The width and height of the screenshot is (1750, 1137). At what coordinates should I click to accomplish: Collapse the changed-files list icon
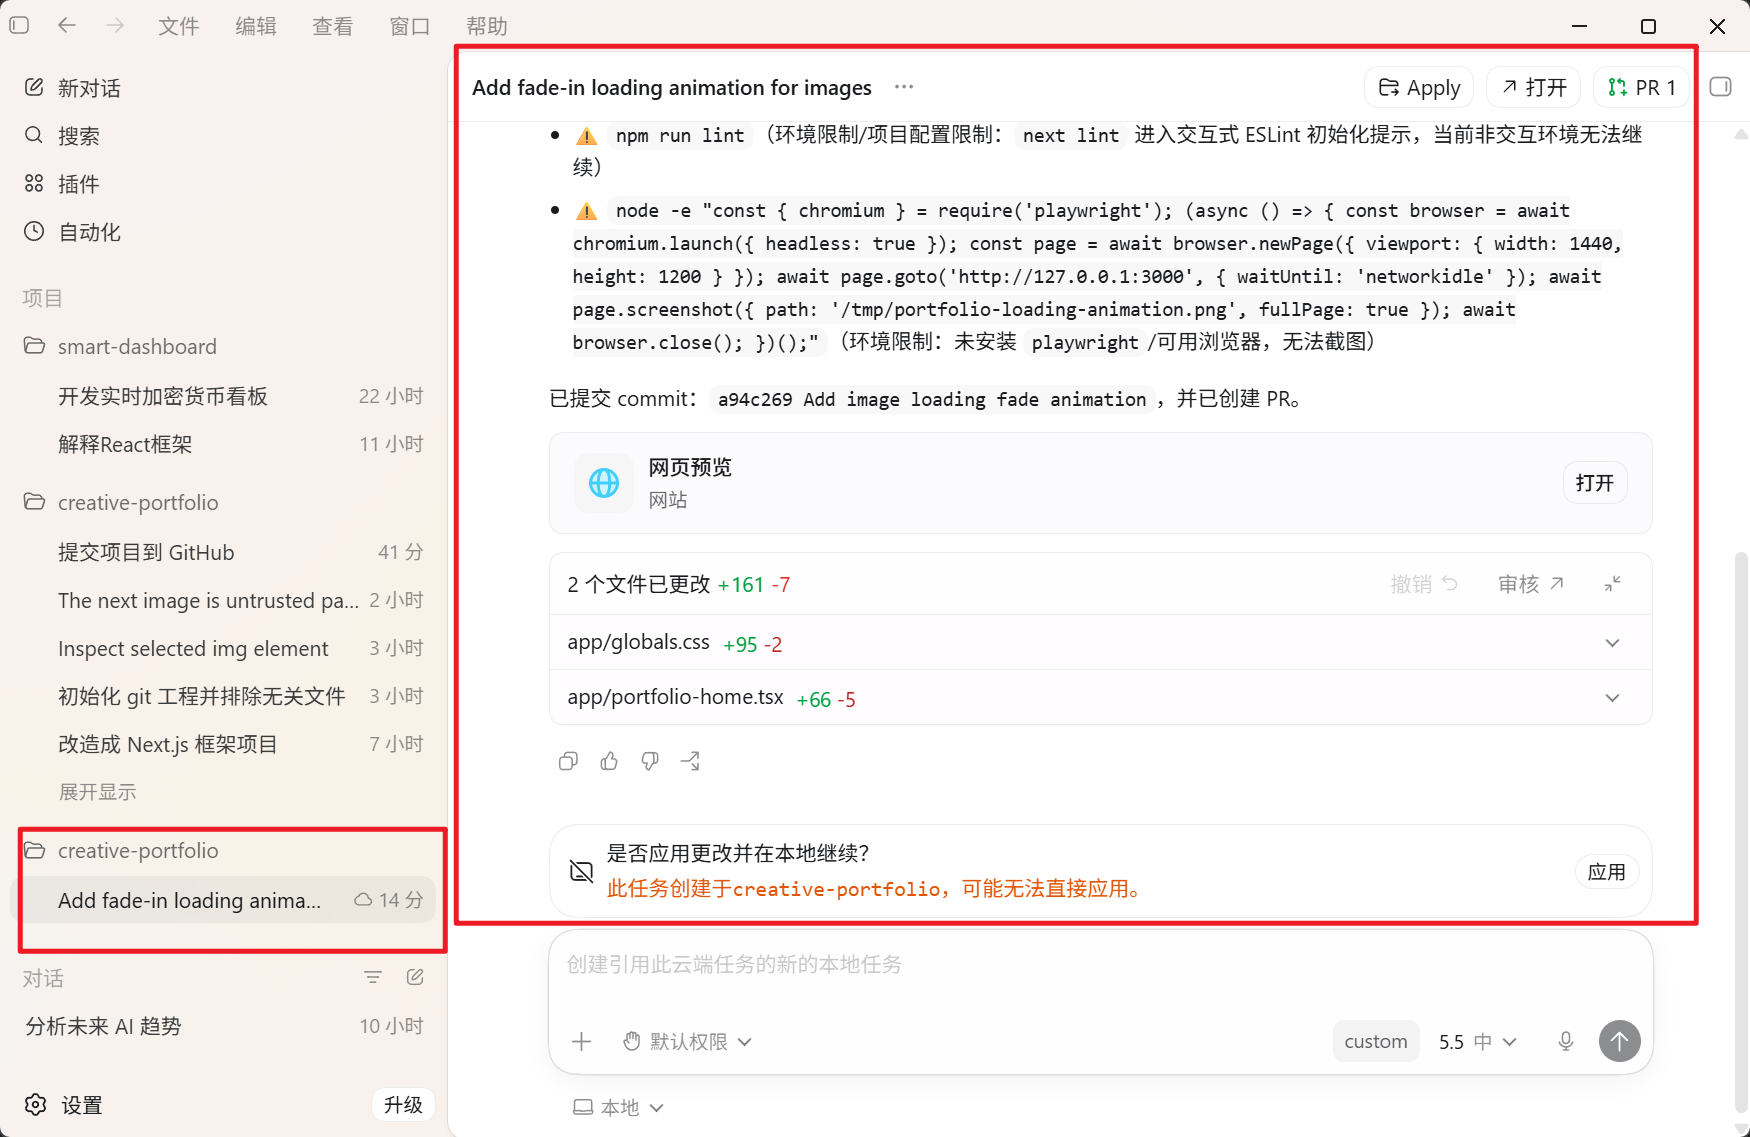tap(1612, 584)
